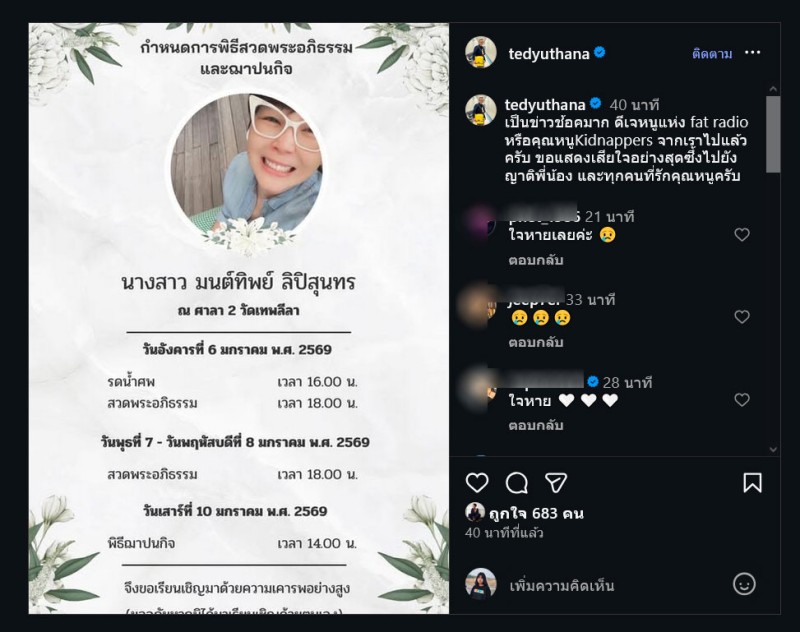Image resolution: width=800 pixels, height=632 pixels.
Task: Share the post via paper plane icon
Action: (556, 483)
